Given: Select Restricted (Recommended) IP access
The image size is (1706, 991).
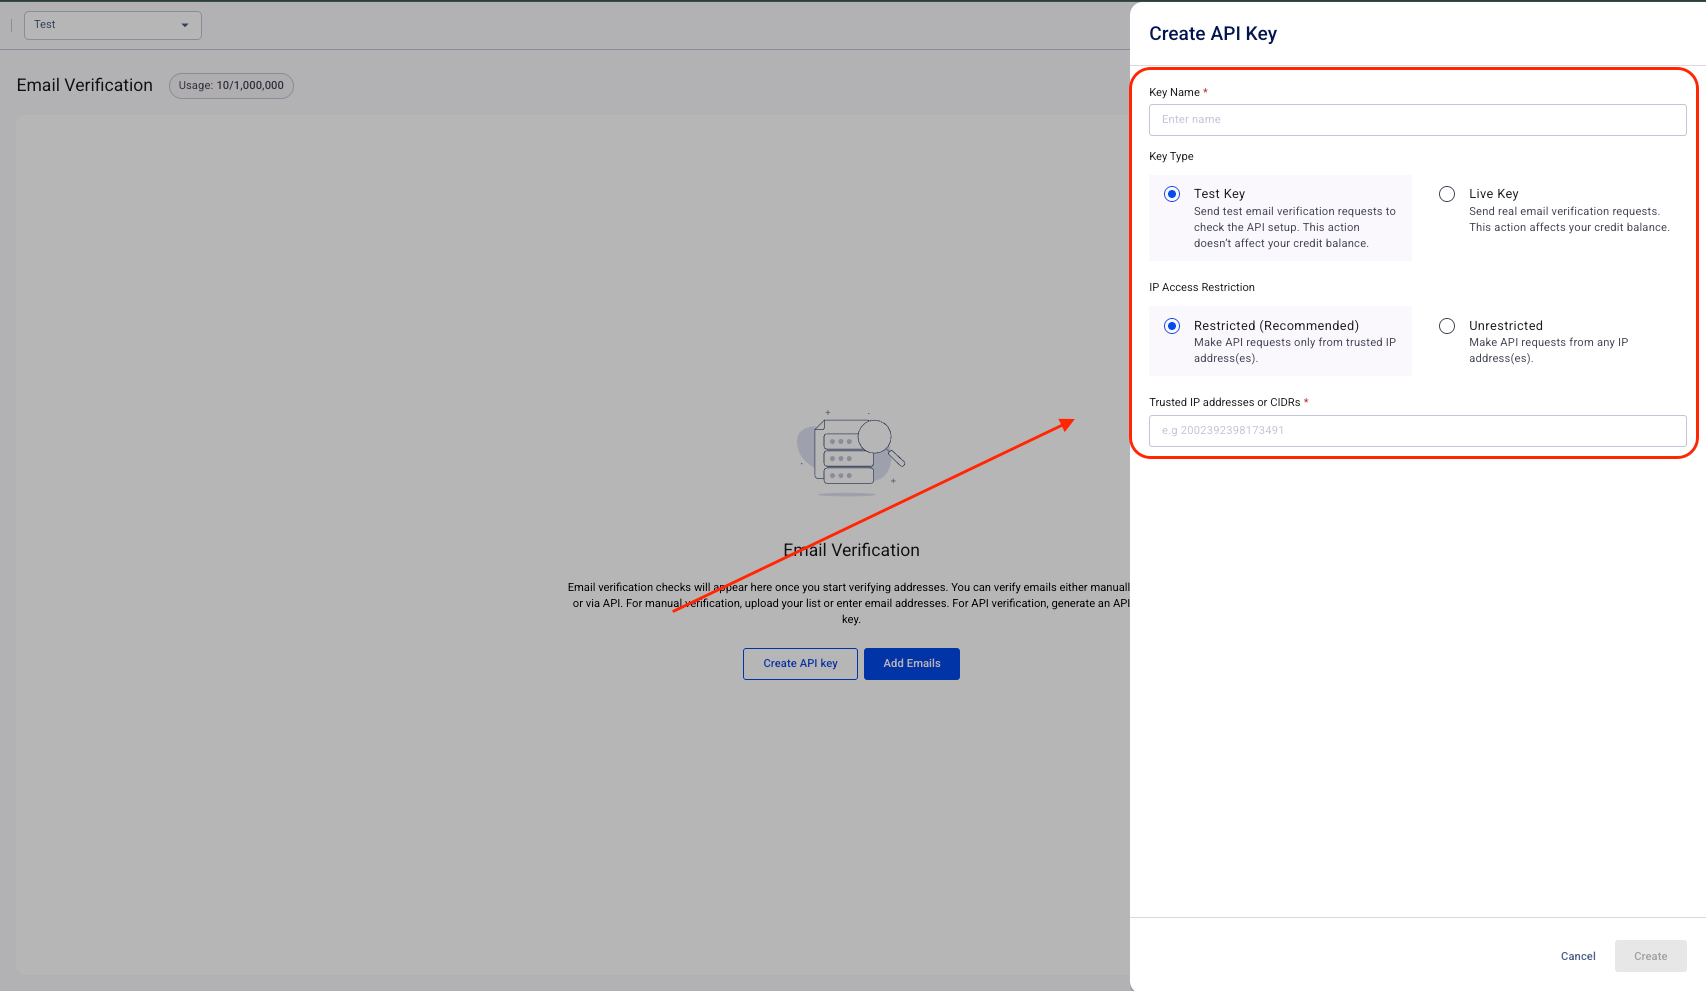Looking at the screenshot, I should point(1172,326).
